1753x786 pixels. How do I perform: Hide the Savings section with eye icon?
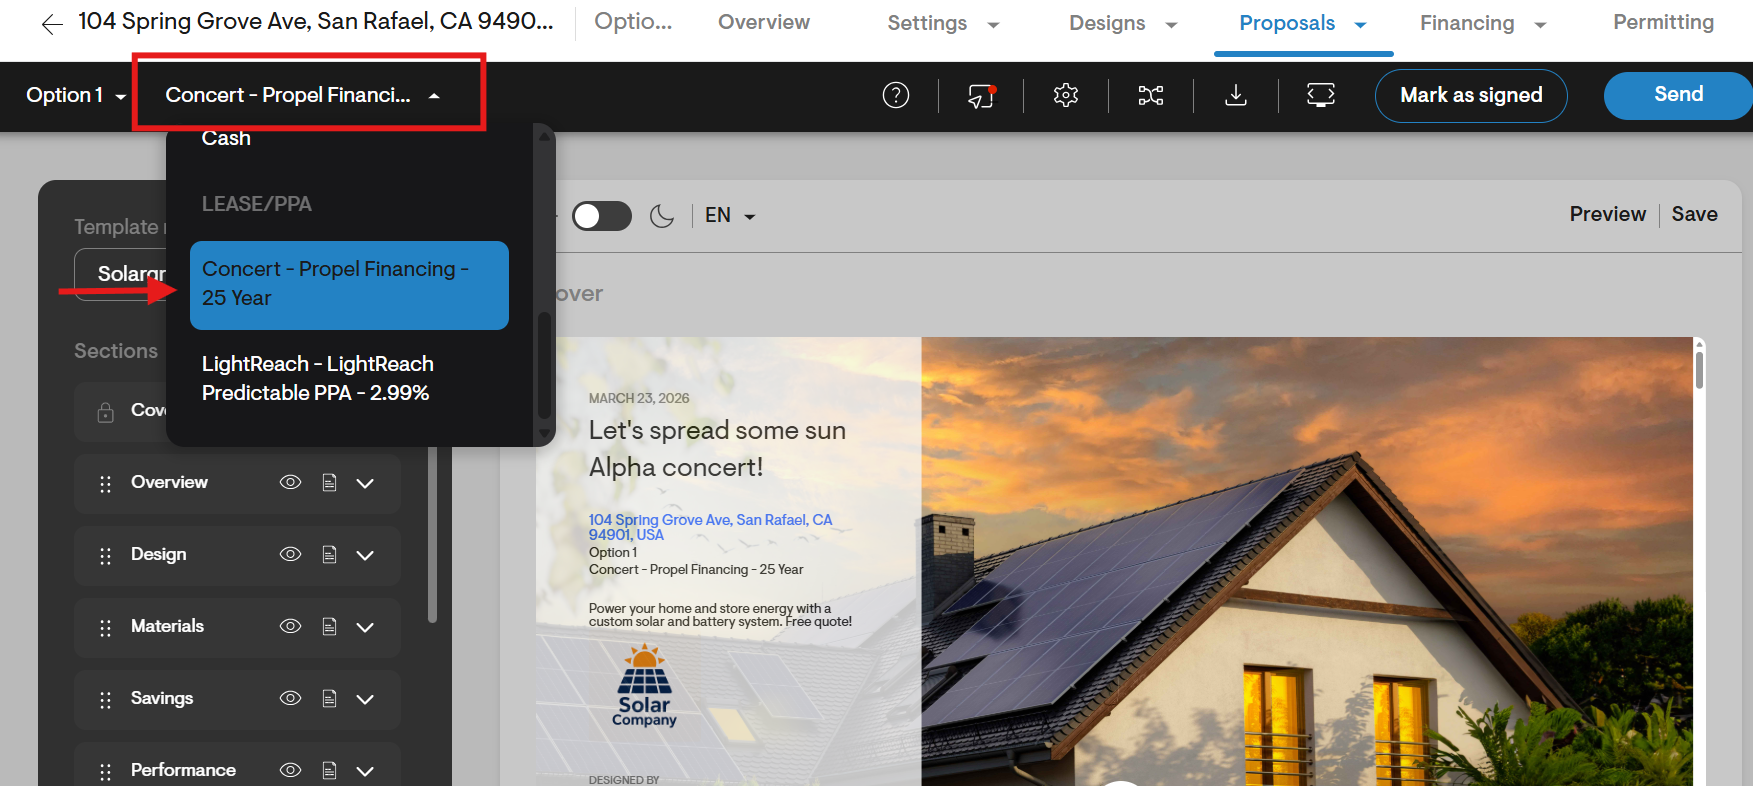click(x=290, y=698)
